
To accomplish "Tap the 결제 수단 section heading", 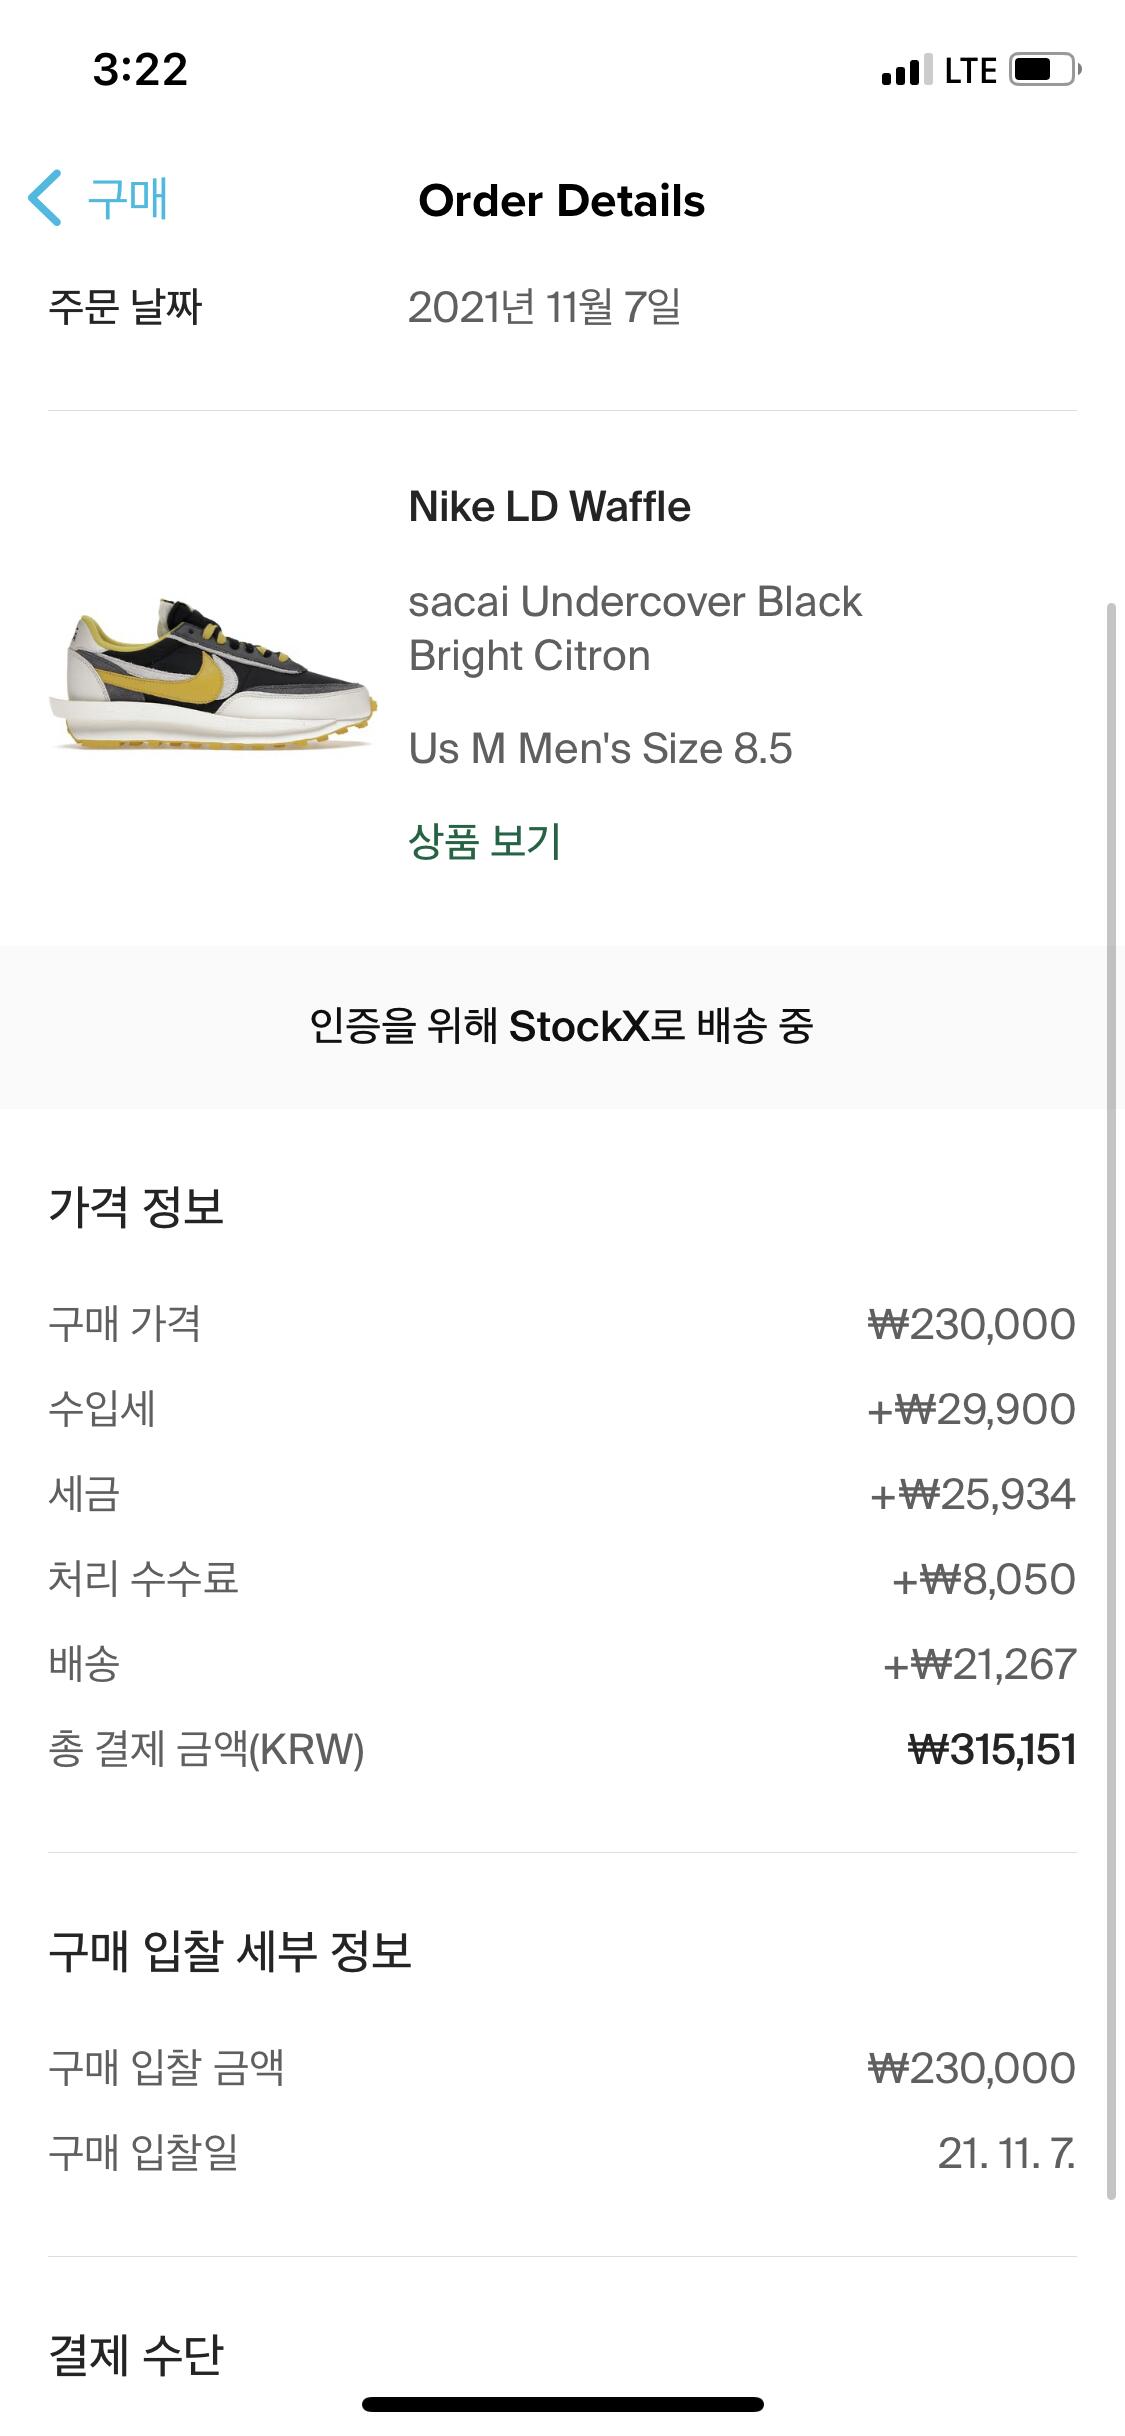I will click(136, 2355).
